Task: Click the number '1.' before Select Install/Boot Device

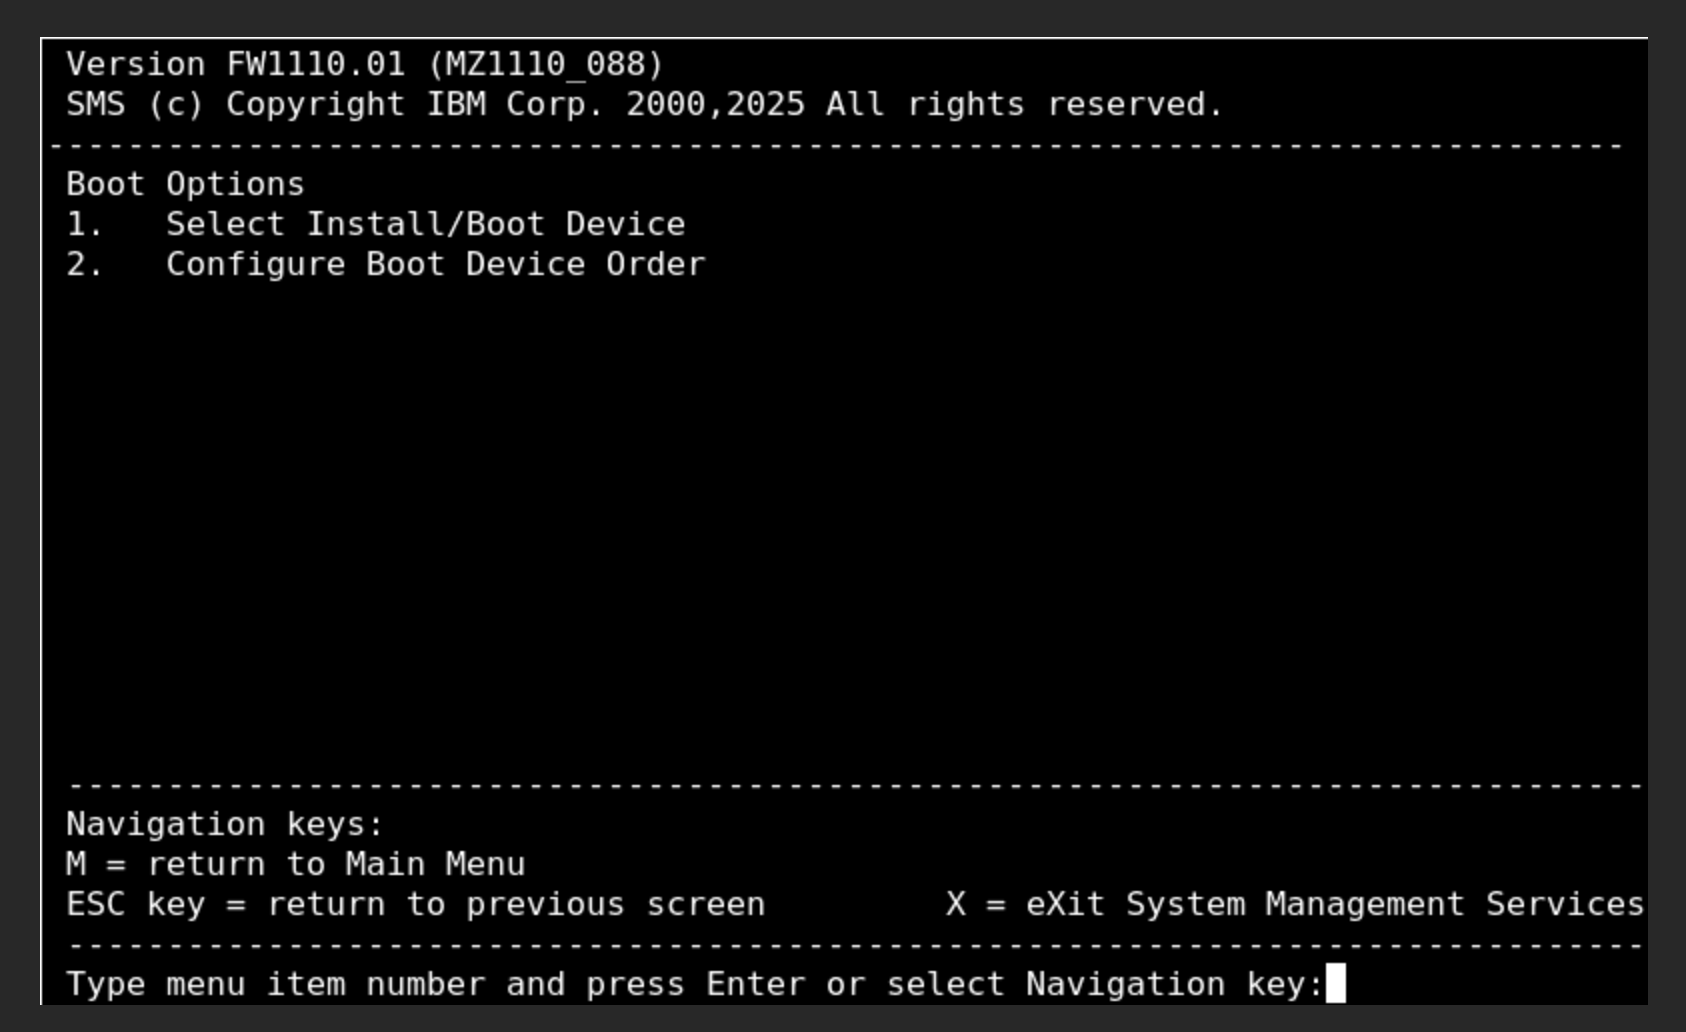Action: [84, 224]
